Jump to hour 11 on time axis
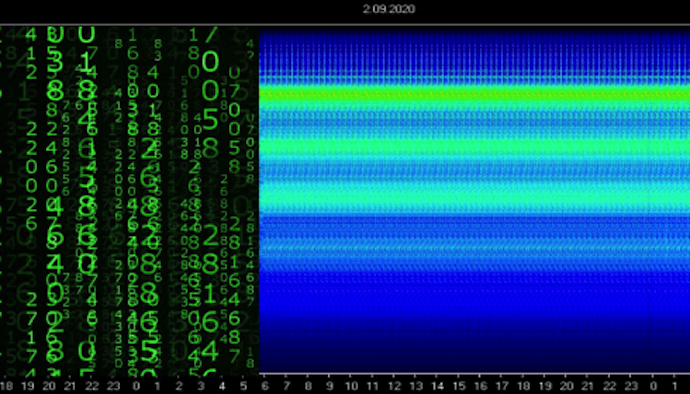 373,386
